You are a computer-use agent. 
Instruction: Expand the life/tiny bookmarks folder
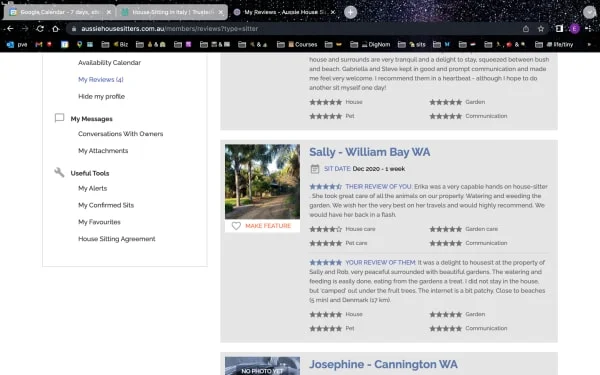pyautogui.click(x=554, y=44)
